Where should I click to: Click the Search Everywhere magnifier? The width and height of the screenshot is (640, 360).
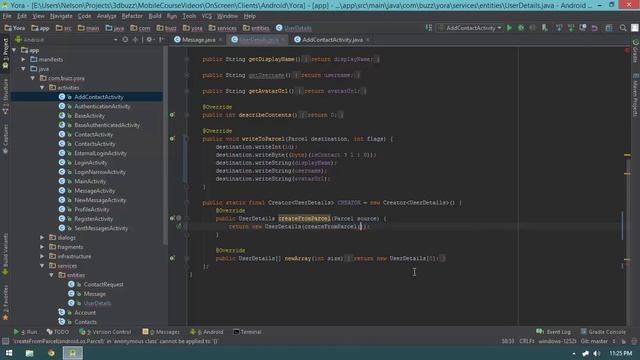click(623, 28)
